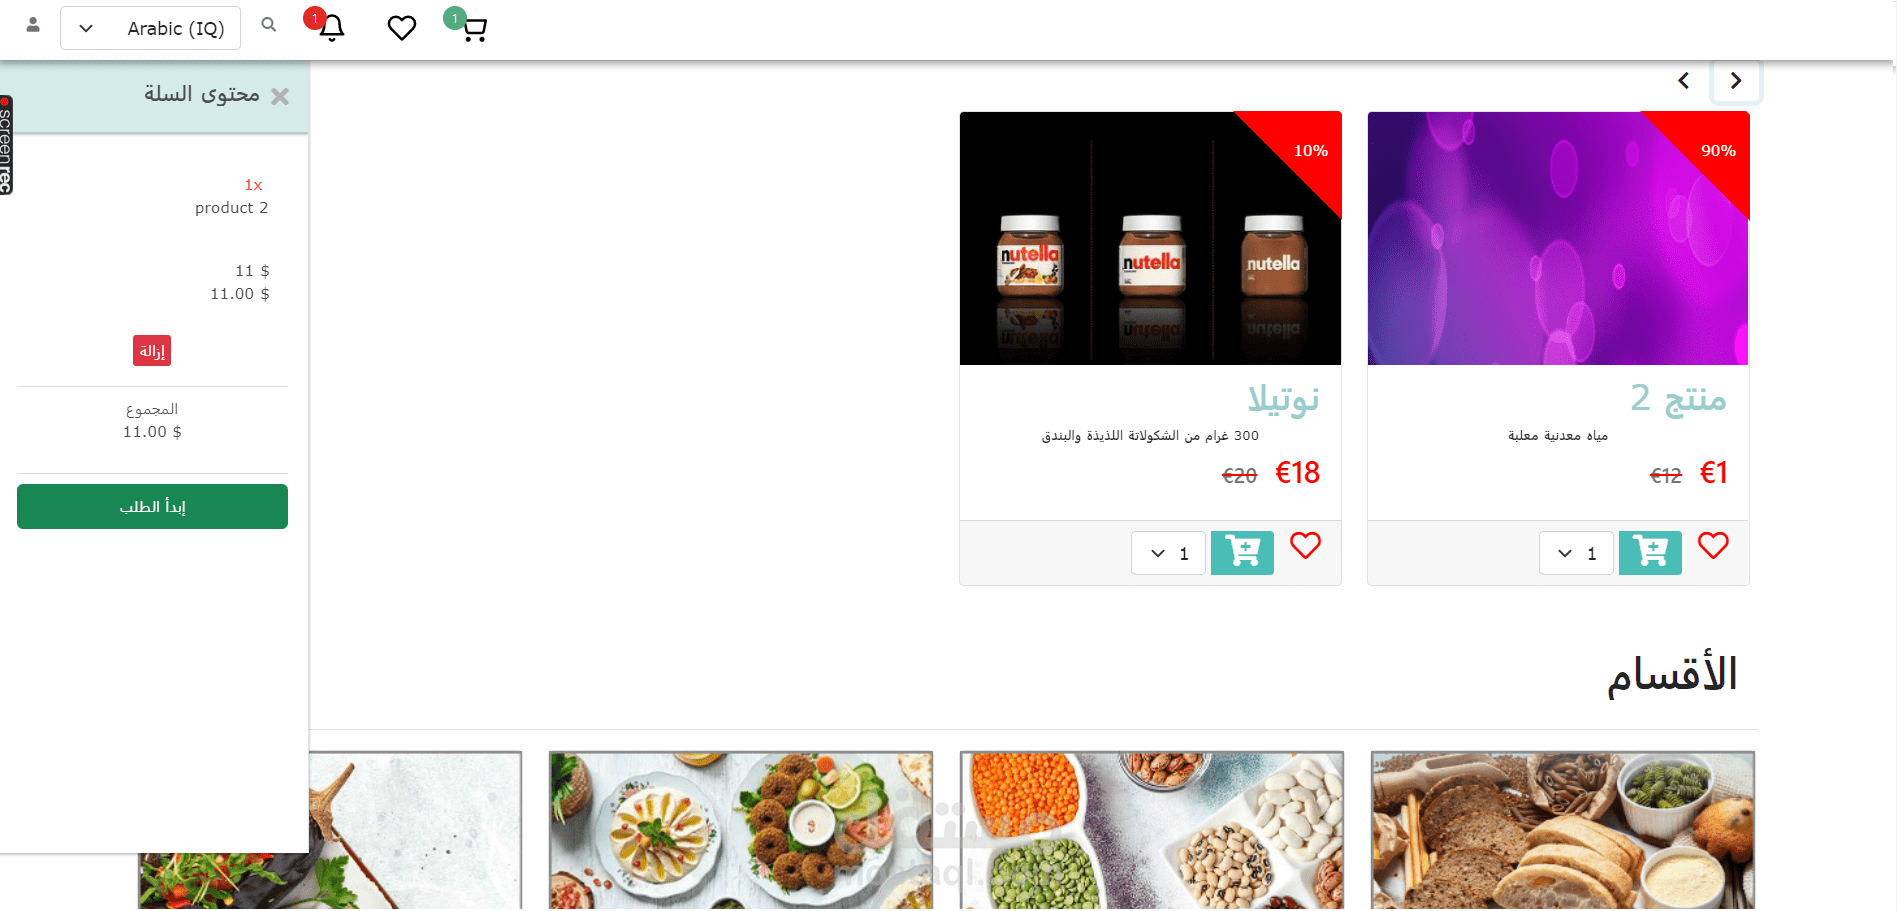Open the notifications bell
The width and height of the screenshot is (1897, 911).
tap(331, 28)
